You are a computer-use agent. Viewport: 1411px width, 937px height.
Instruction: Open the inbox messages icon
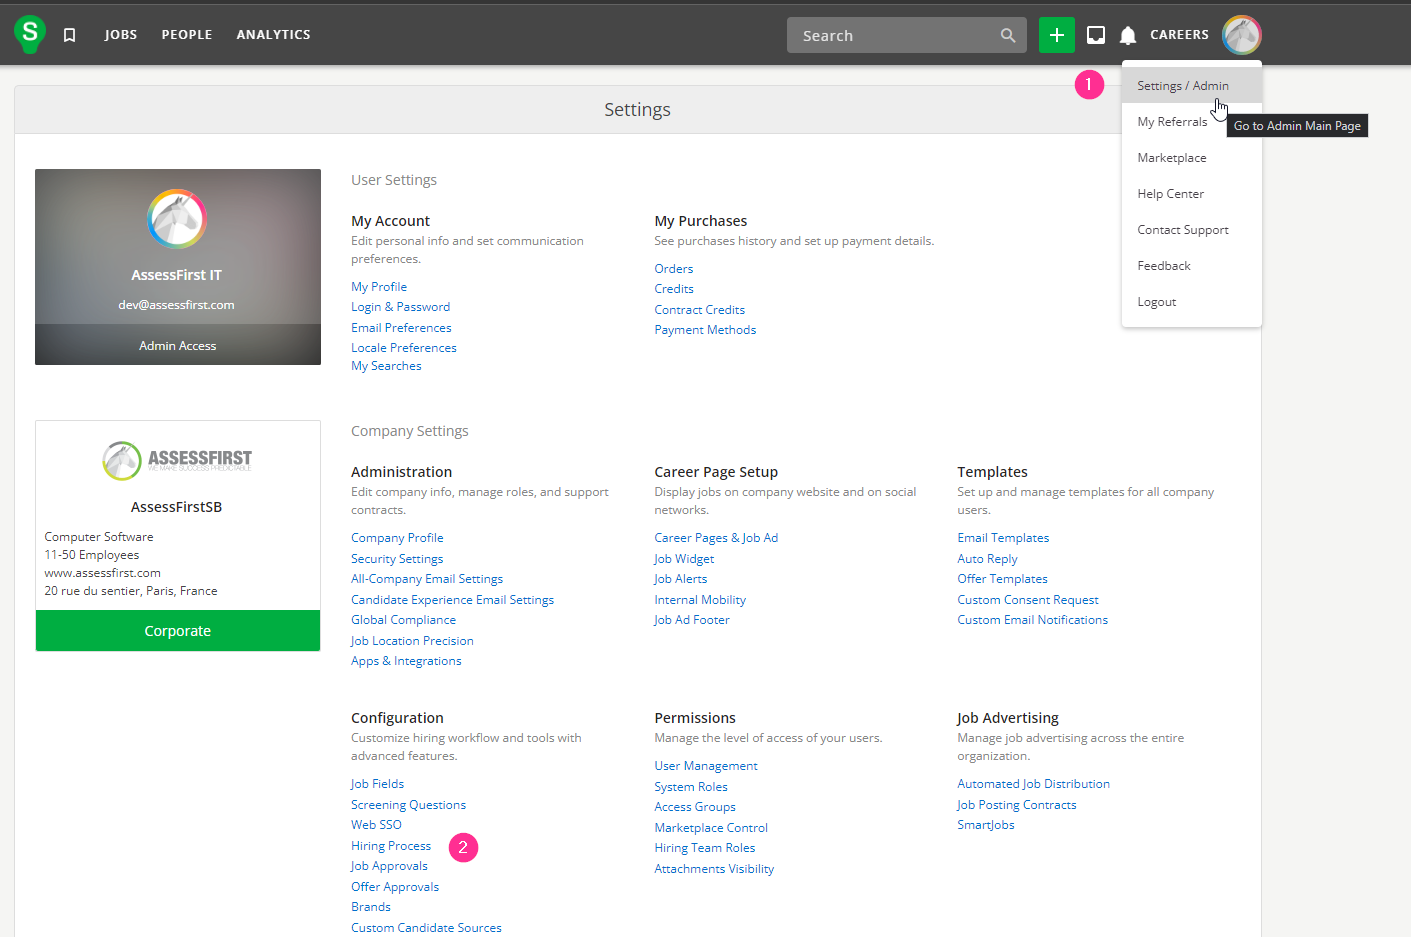click(1096, 35)
